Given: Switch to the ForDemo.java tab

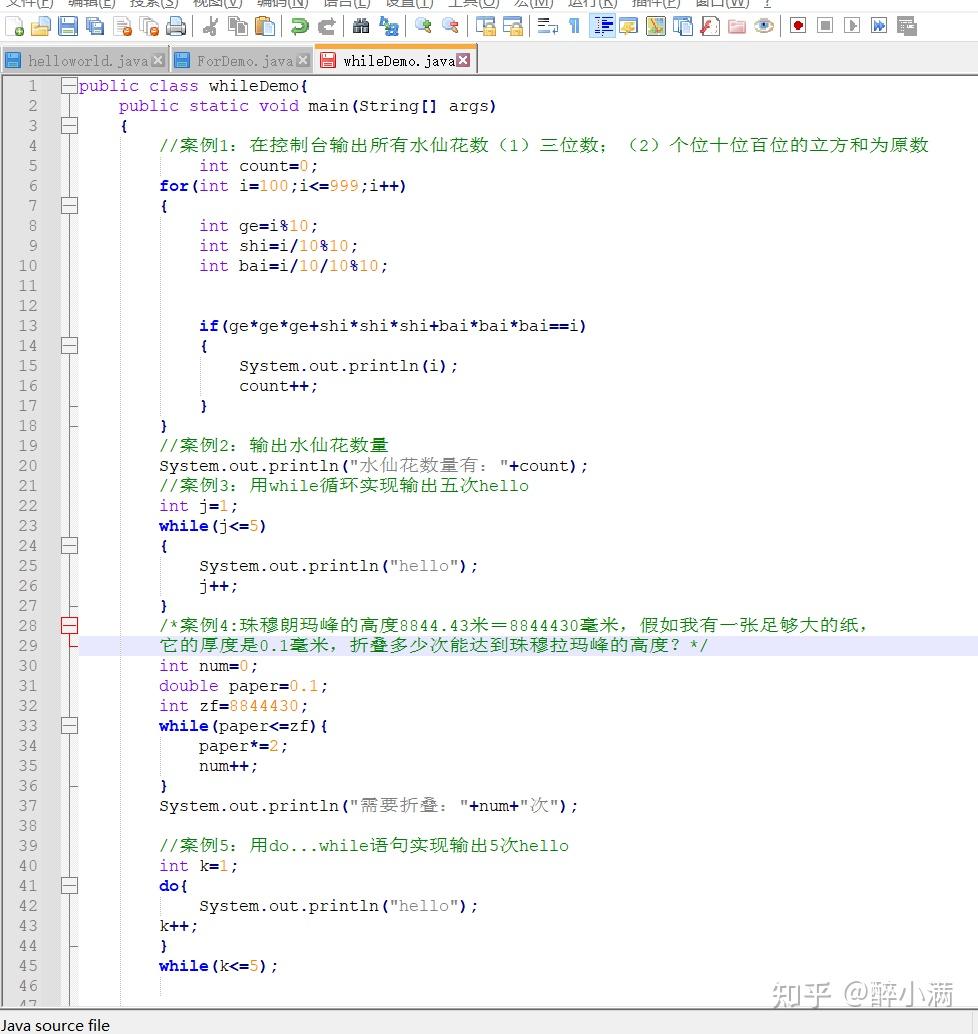Looking at the screenshot, I should 240,59.
